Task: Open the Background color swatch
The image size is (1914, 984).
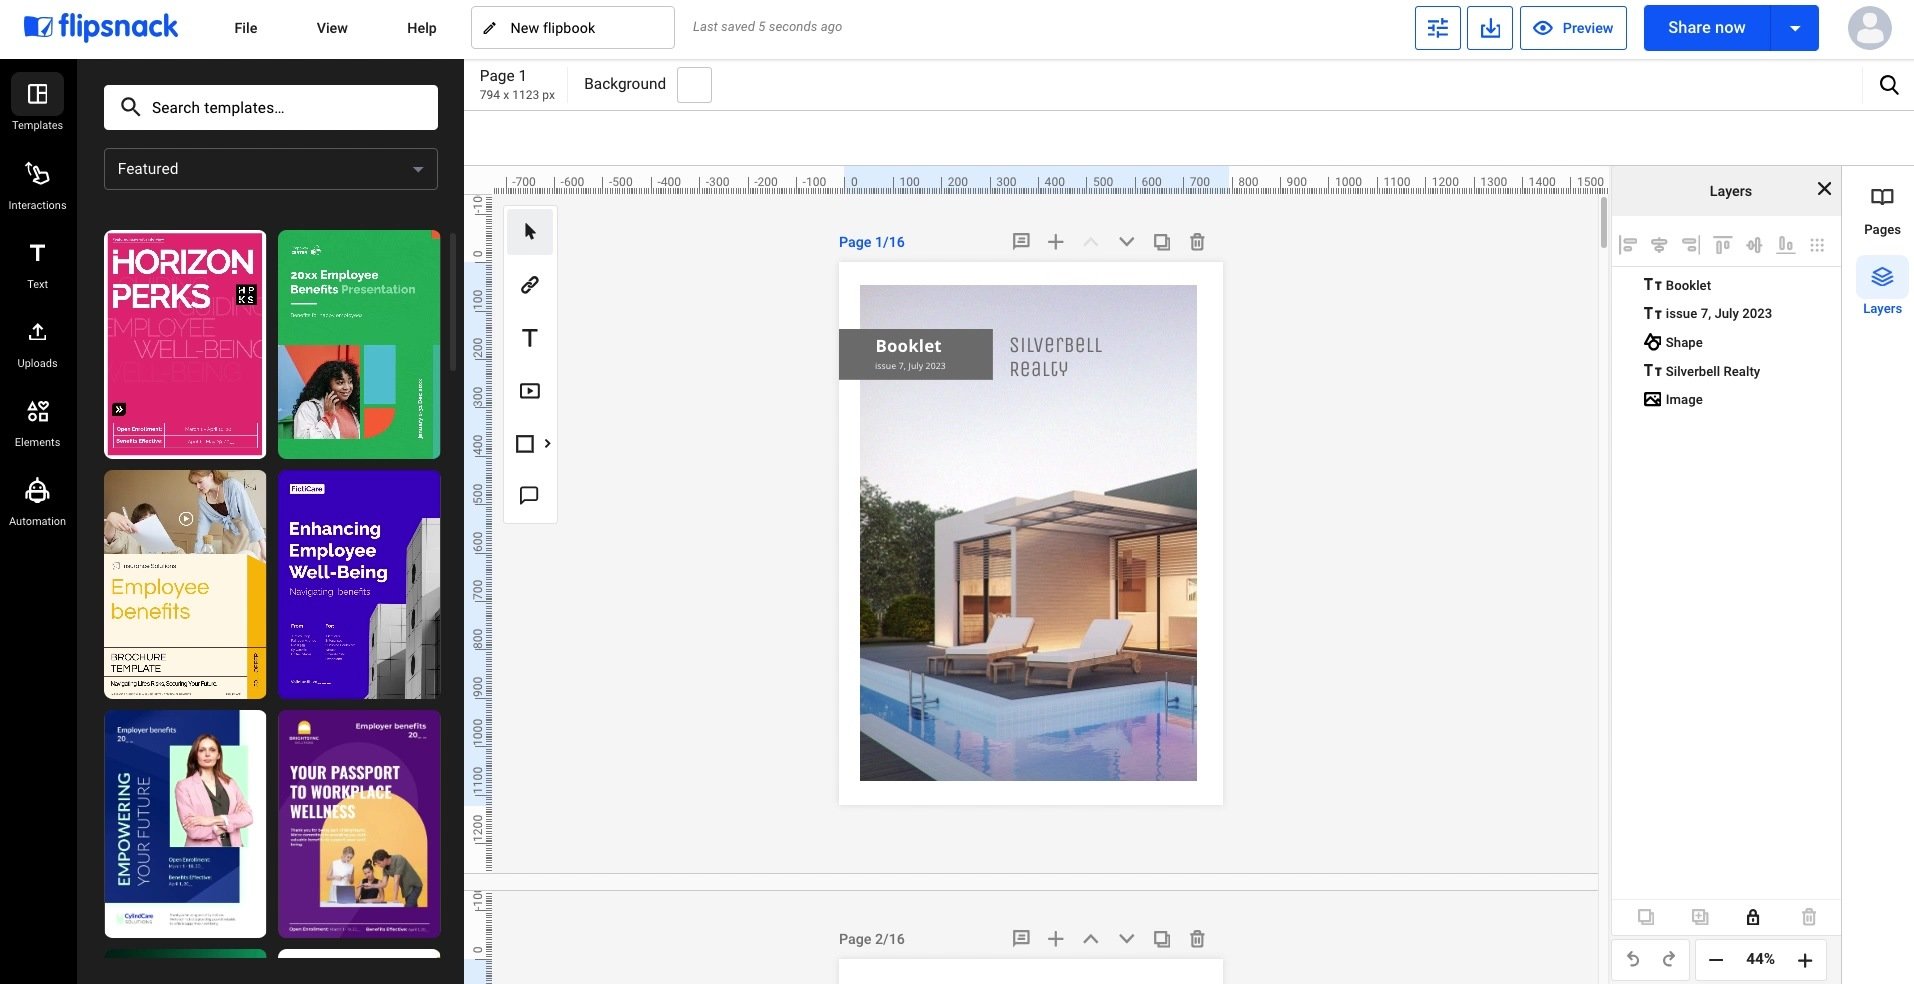Action: [x=694, y=85]
